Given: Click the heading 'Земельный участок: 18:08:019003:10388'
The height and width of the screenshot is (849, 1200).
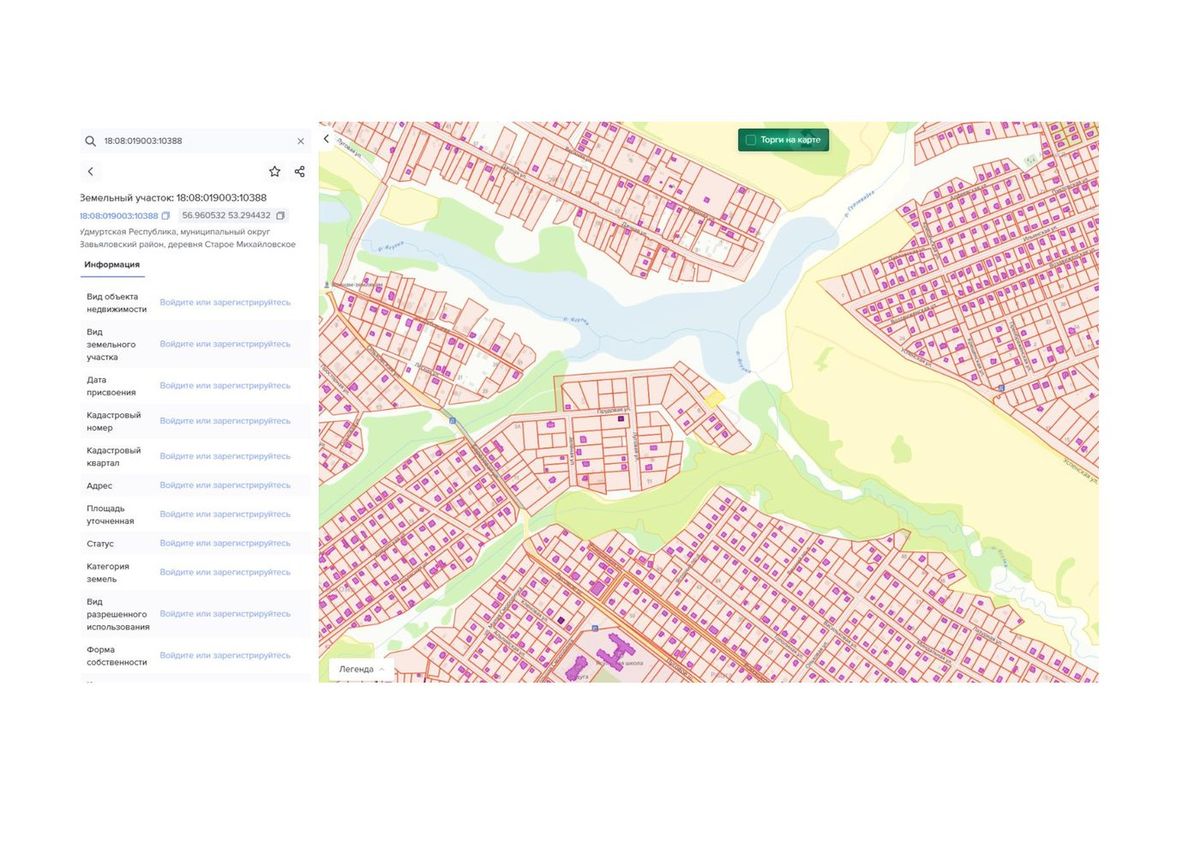Looking at the screenshot, I should pos(173,198).
